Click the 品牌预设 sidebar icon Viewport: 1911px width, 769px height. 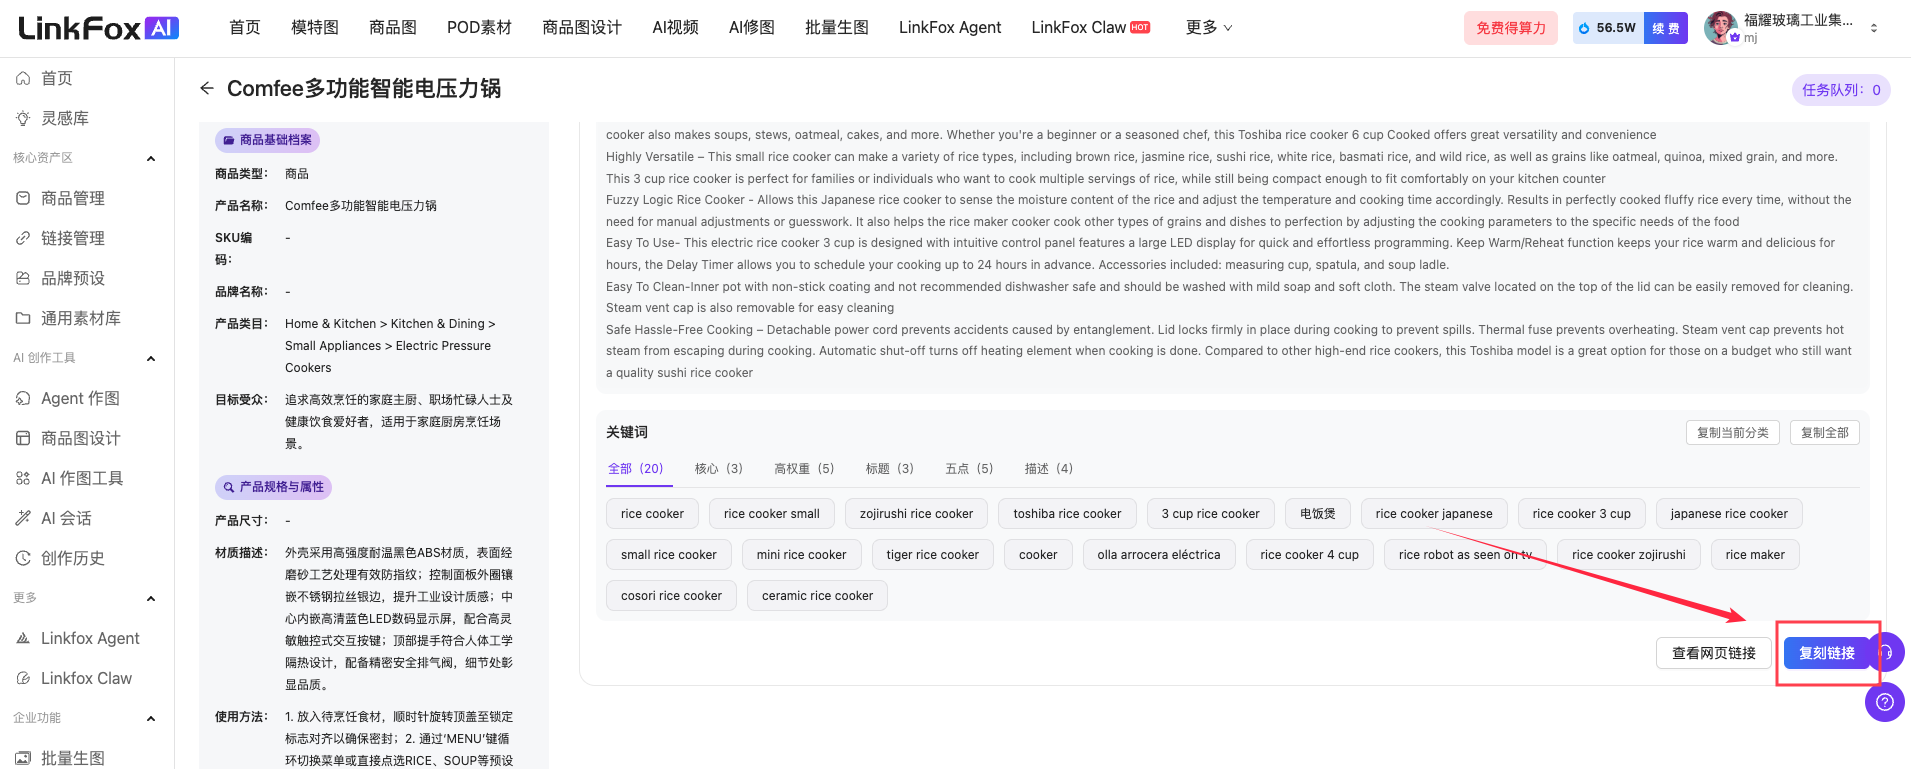click(23, 278)
